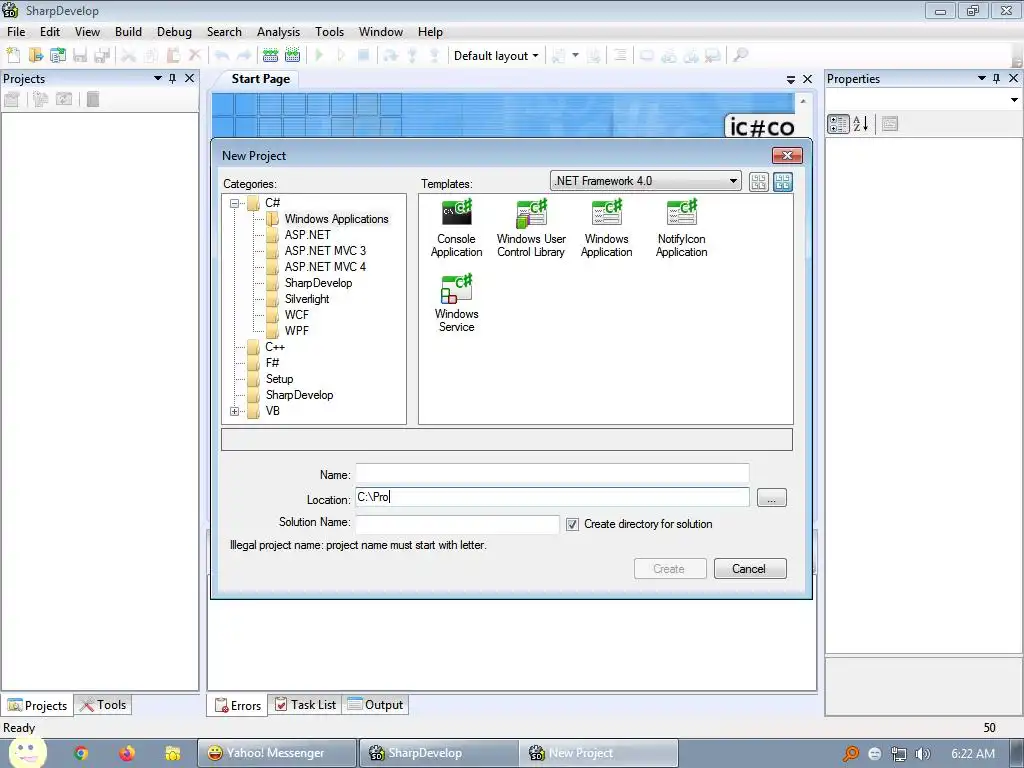Viewport: 1024px width, 768px height.
Task: Collapse the C# category node
Action: coord(234,203)
